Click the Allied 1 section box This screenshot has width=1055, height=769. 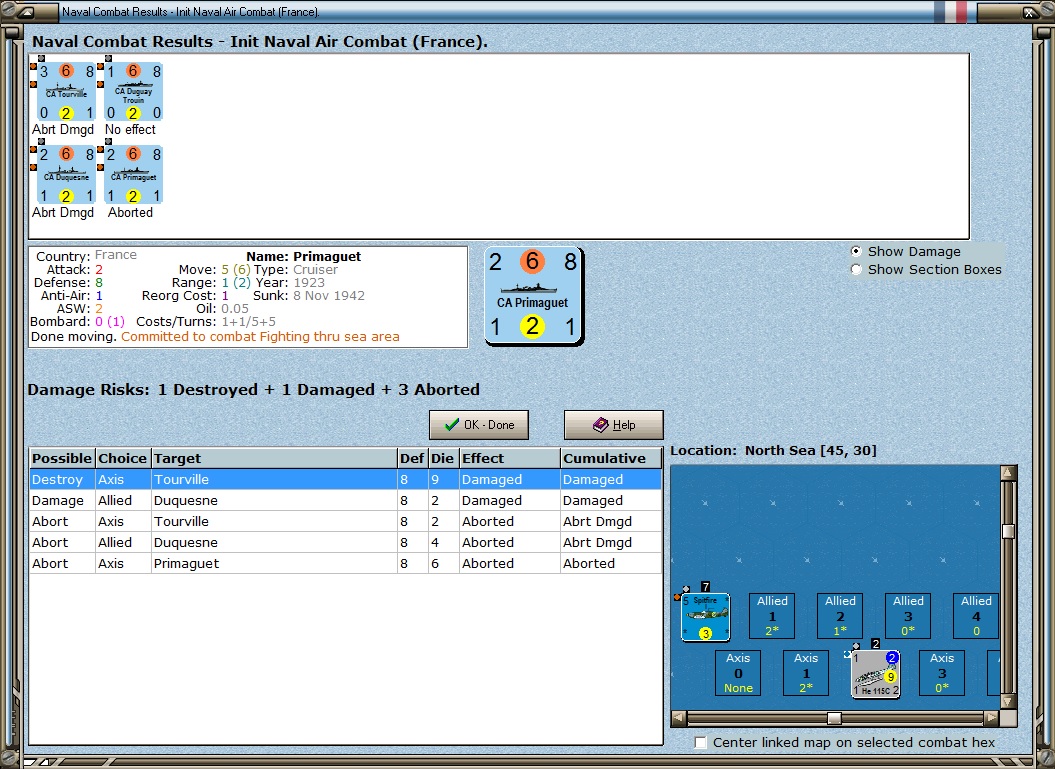(x=772, y=616)
